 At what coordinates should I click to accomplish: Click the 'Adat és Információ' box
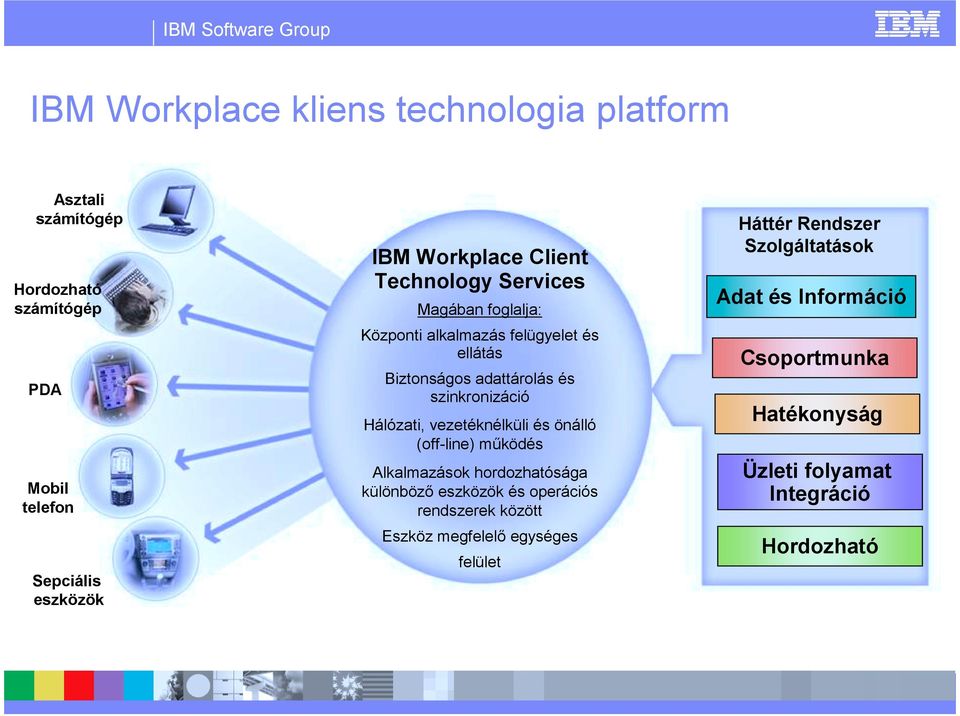811,297
